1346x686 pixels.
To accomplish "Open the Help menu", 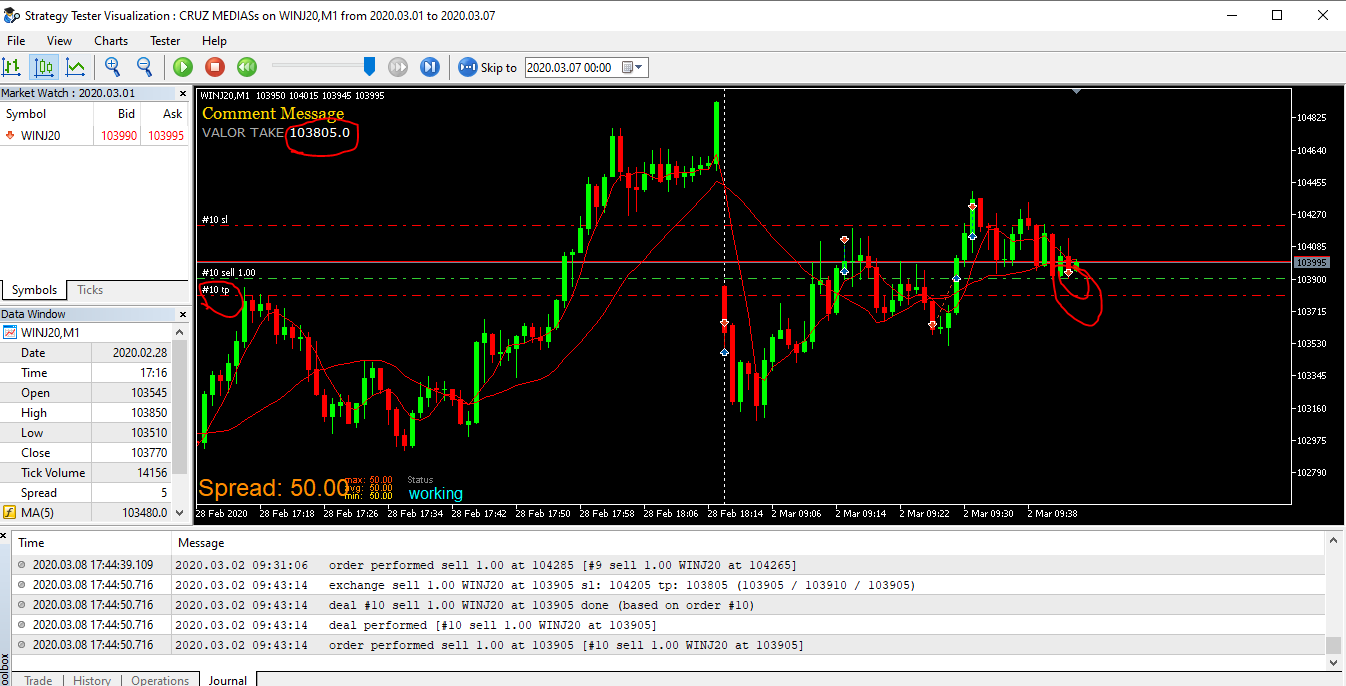I will click(214, 41).
